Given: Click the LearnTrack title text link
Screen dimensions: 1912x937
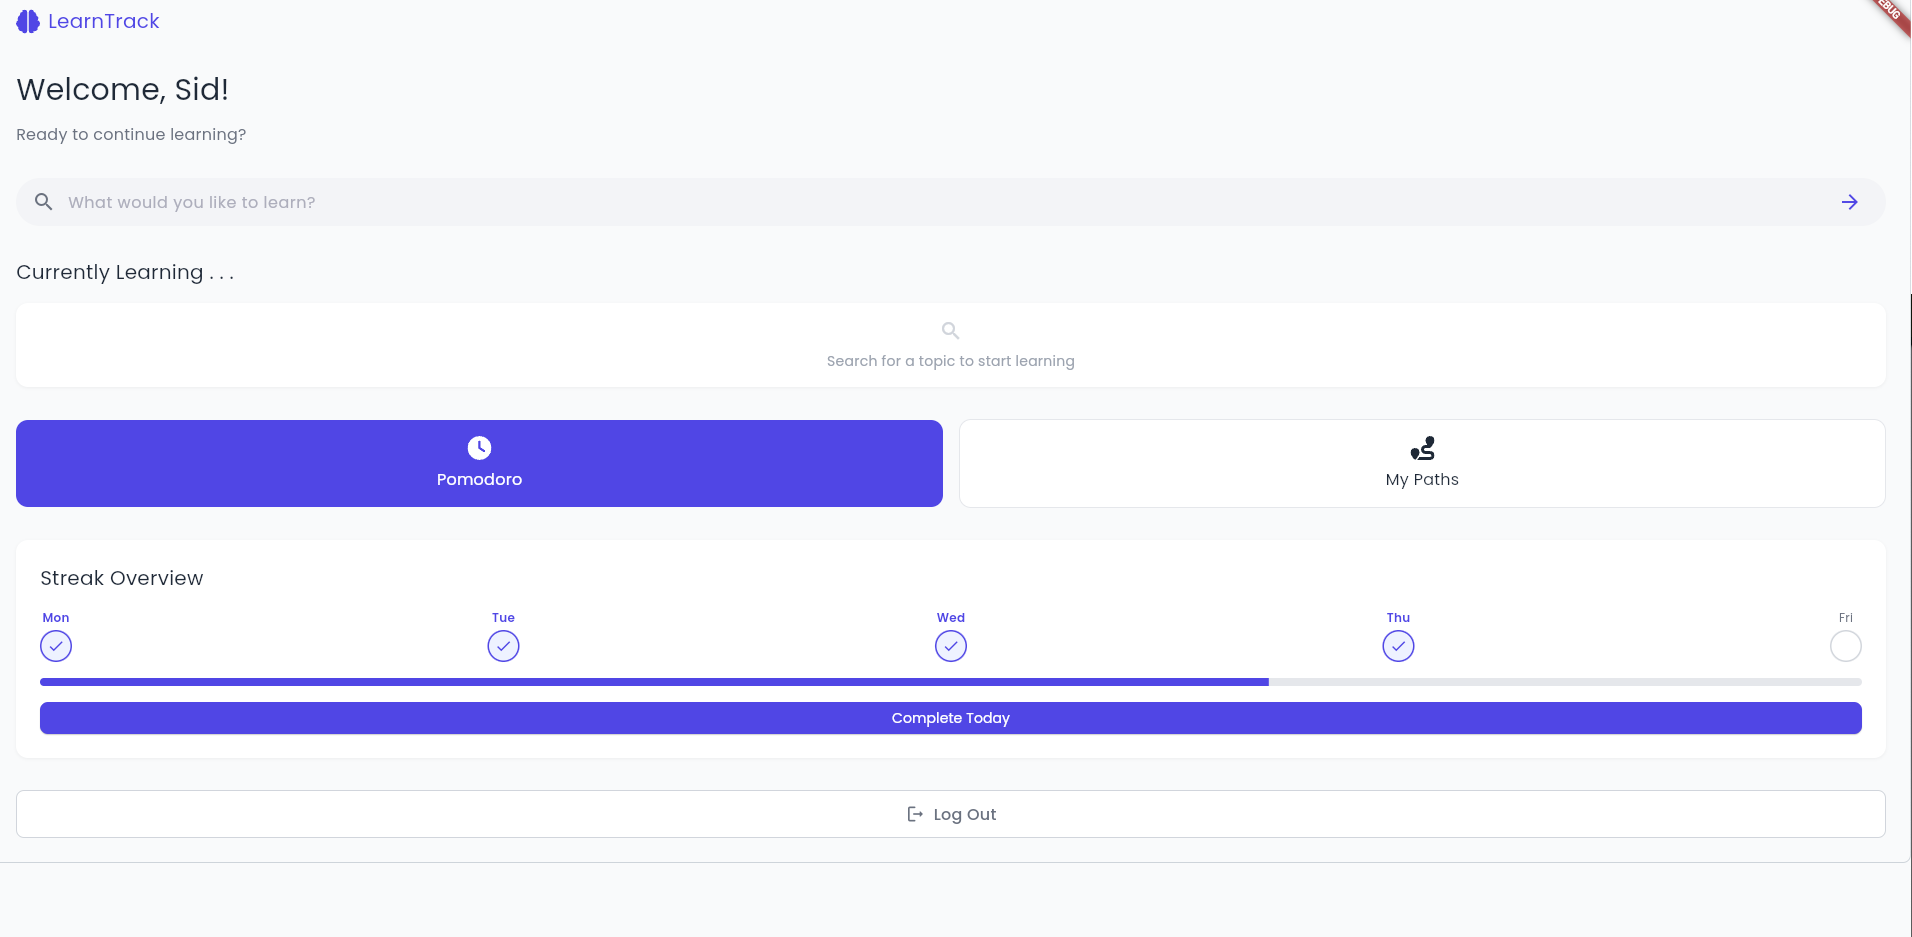Looking at the screenshot, I should pos(104,22).
